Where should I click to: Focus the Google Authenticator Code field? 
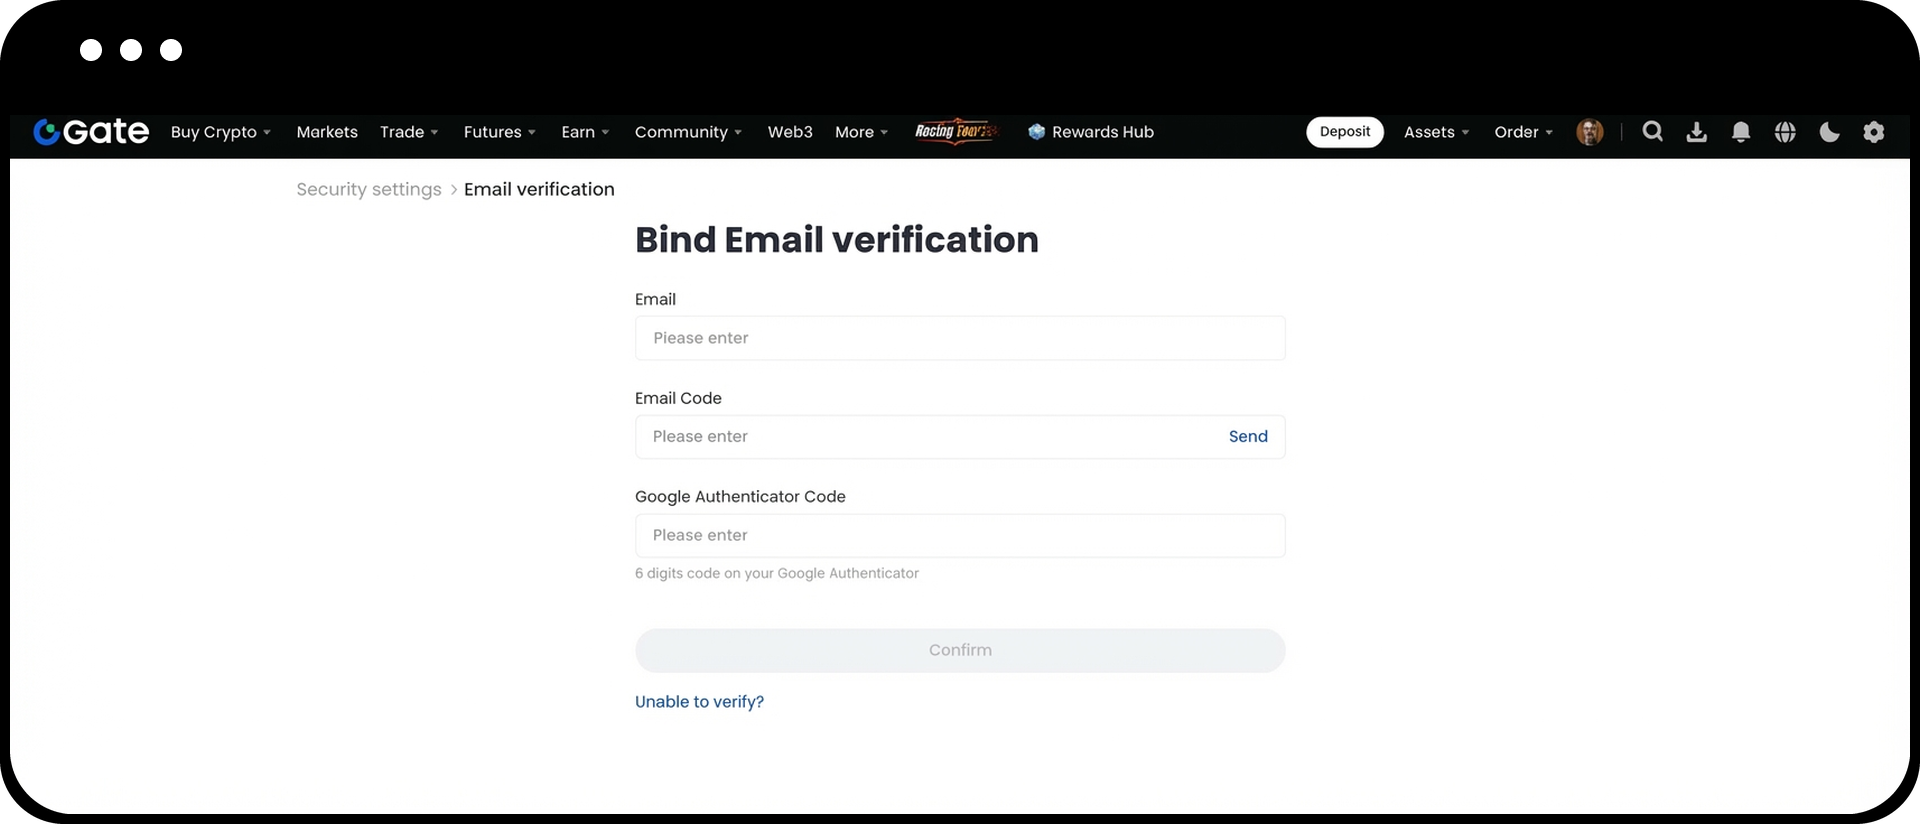[960, 536]
